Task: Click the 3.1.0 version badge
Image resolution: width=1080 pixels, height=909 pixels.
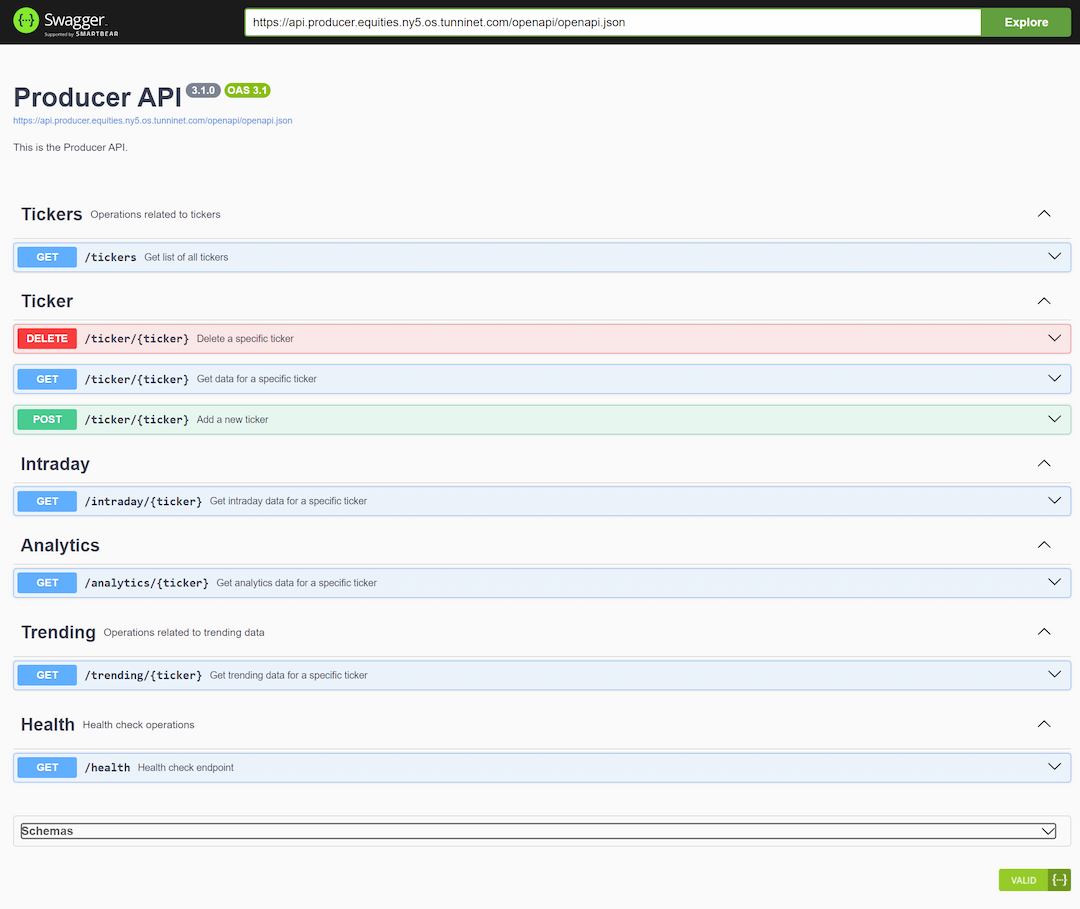Action: [x=202, y=90]
